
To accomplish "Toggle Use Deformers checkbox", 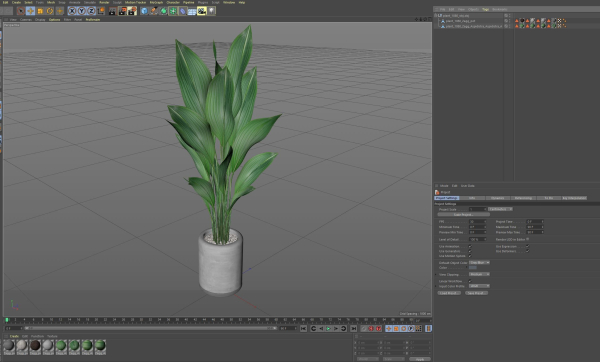I will pyautogui.click(x=527, y=251).
